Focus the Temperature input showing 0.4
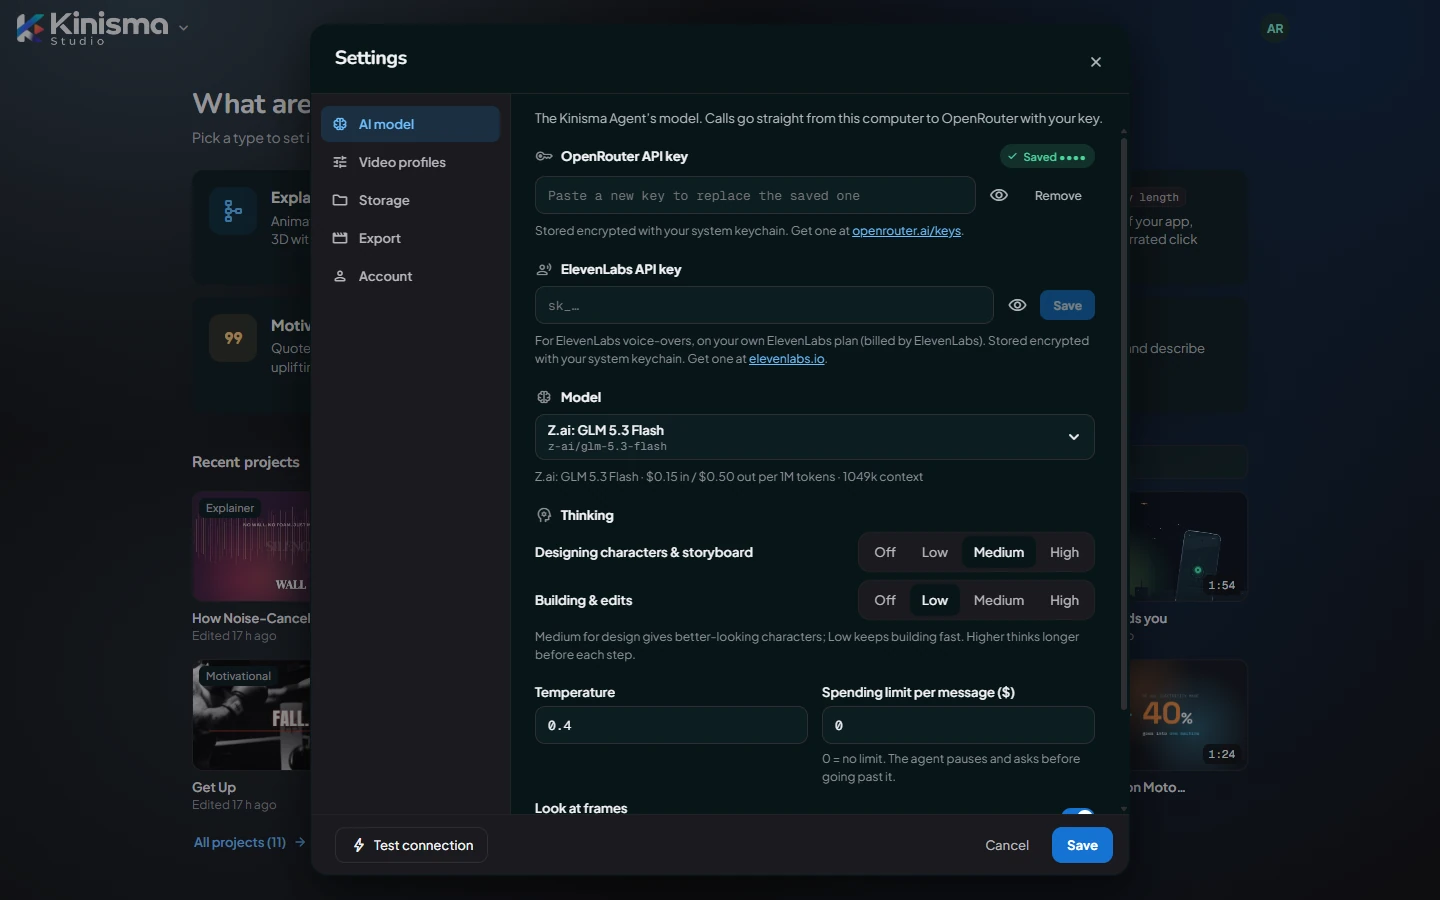1440x900 pixels. pos(671,725)
